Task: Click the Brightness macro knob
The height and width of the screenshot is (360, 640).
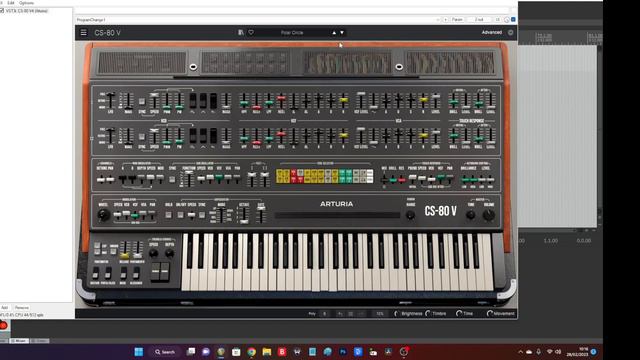Action: [x=397, y=313]
